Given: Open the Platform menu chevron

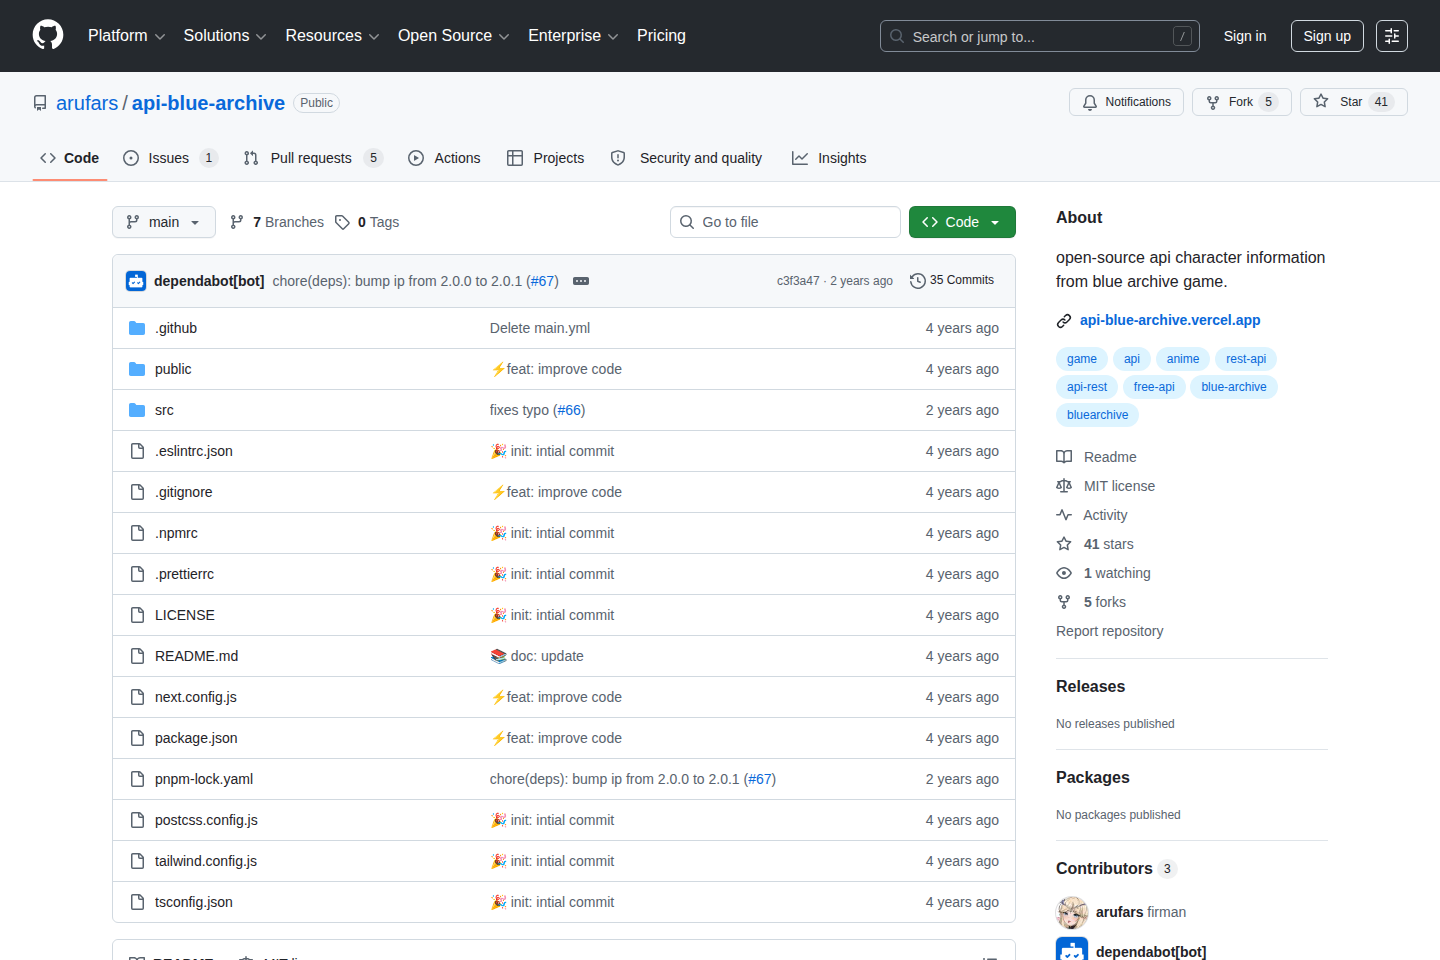Looking at the screenshot, I should (x=160, y=36).
